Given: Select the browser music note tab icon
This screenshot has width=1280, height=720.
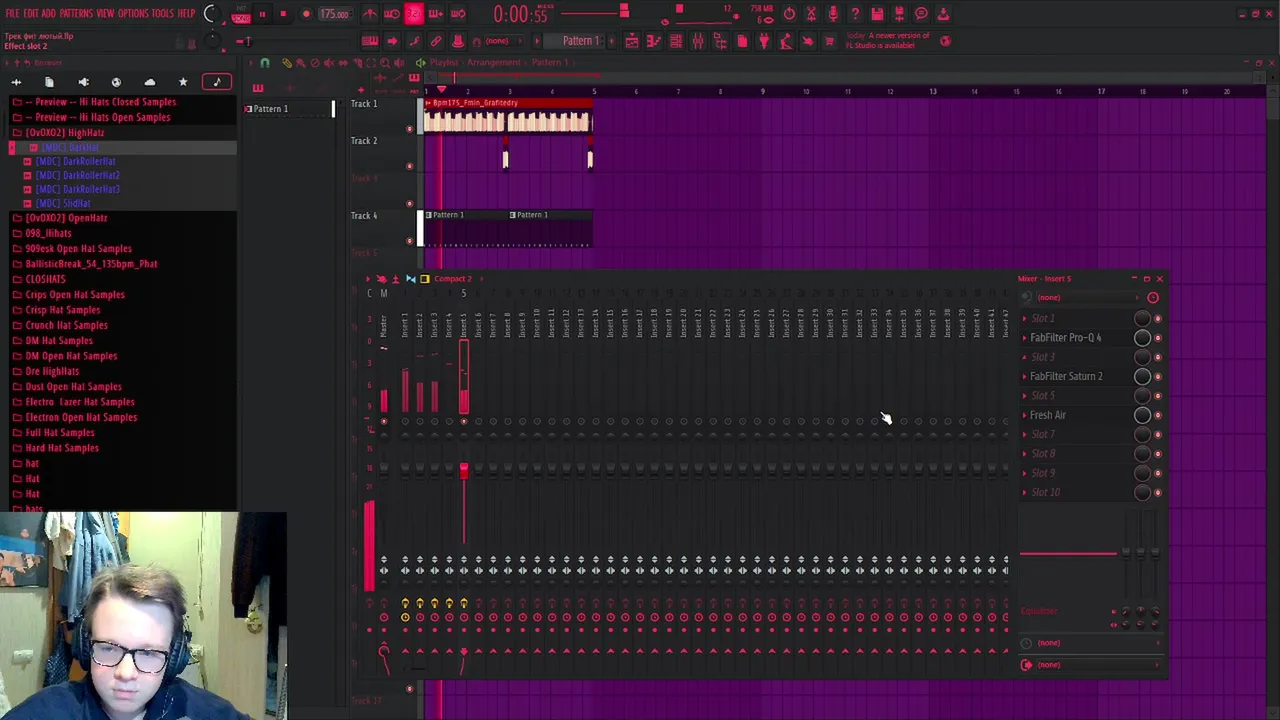Looking at the screenshot, I should (x=217, y=82).
